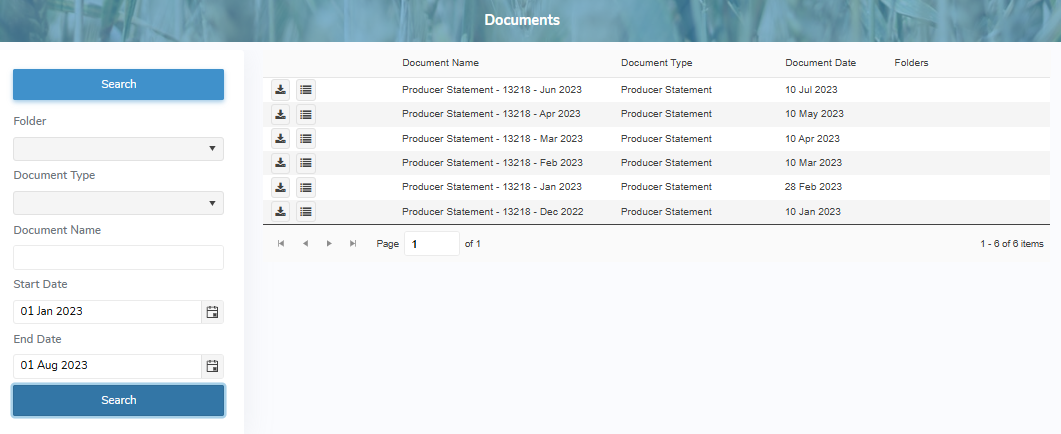1061x434 pixels.
Task: Open details list for Jan 2023 statement
Action: pos(306,187)
